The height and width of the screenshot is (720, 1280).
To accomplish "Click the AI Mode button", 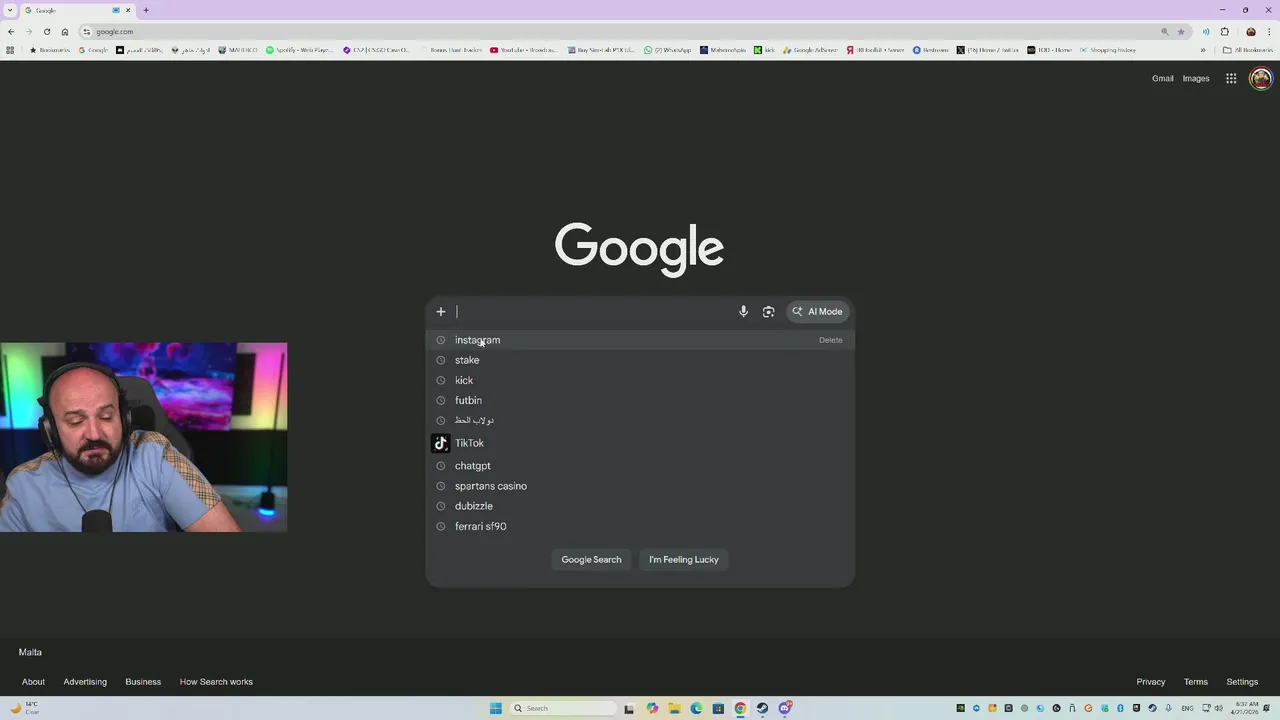I will (x=818, y=311).
